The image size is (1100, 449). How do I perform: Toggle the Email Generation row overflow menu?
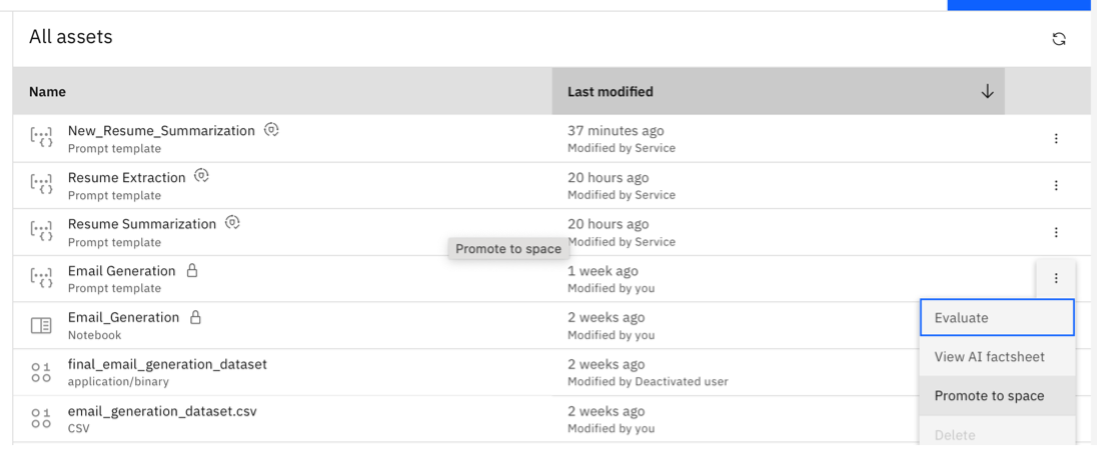(1056, 279)
